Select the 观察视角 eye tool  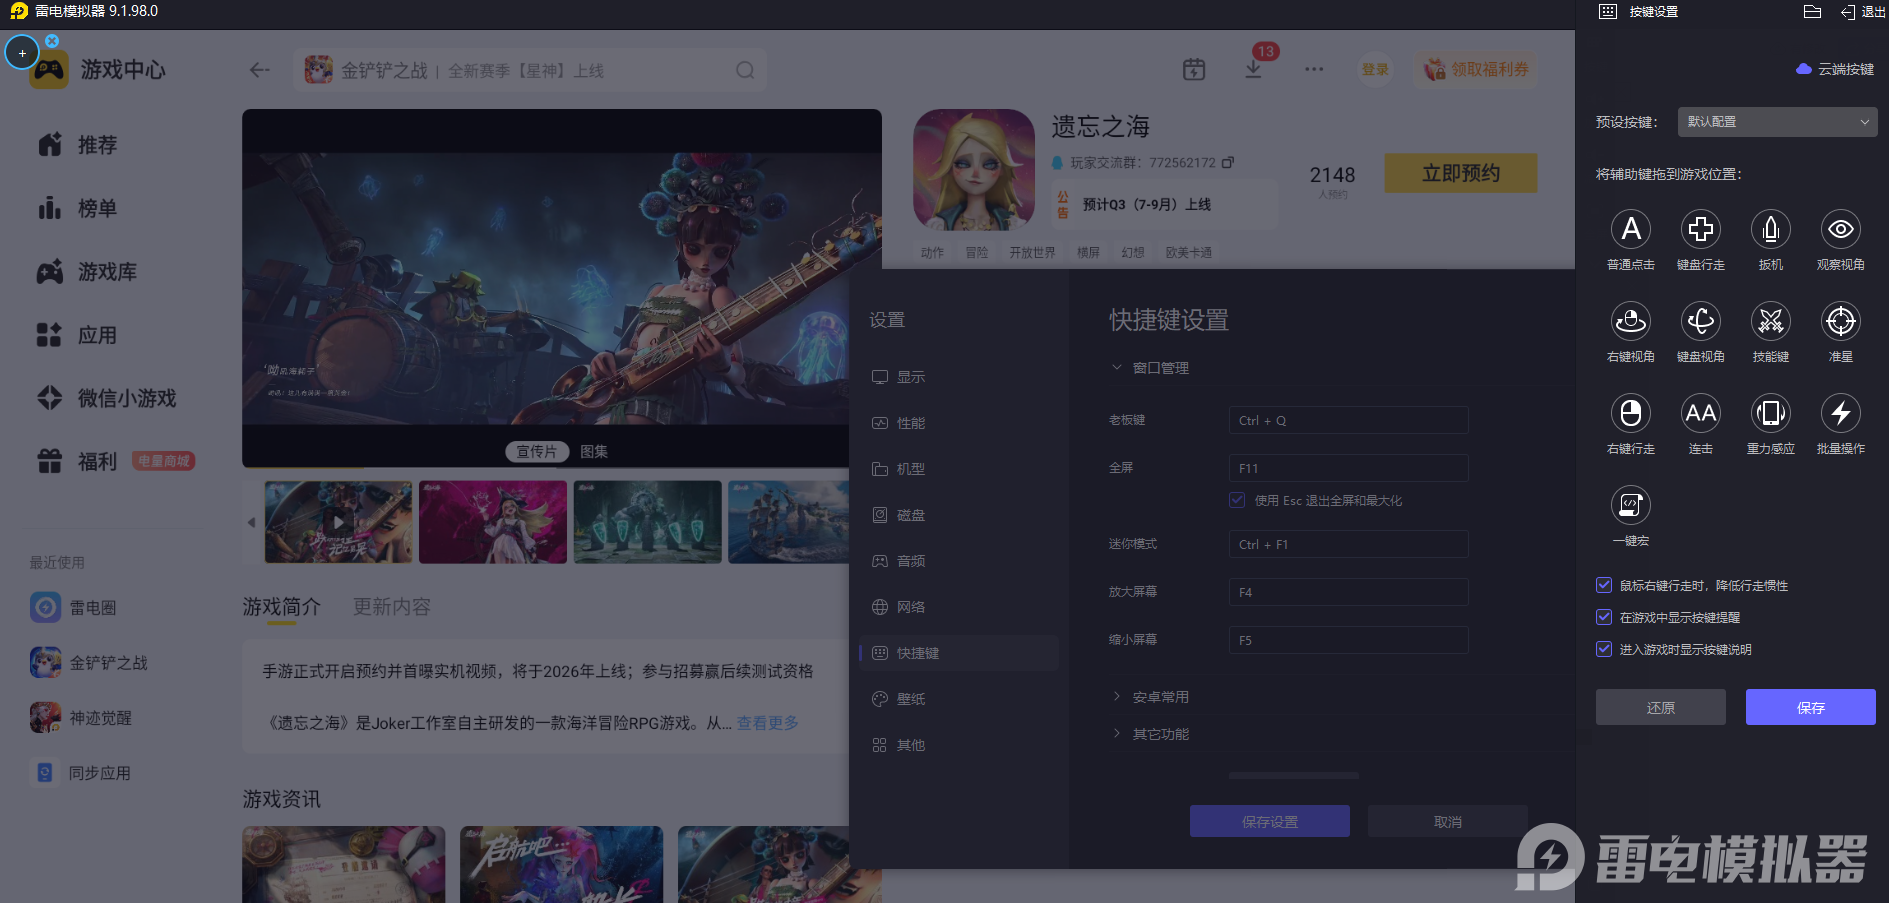point(1841,230)
